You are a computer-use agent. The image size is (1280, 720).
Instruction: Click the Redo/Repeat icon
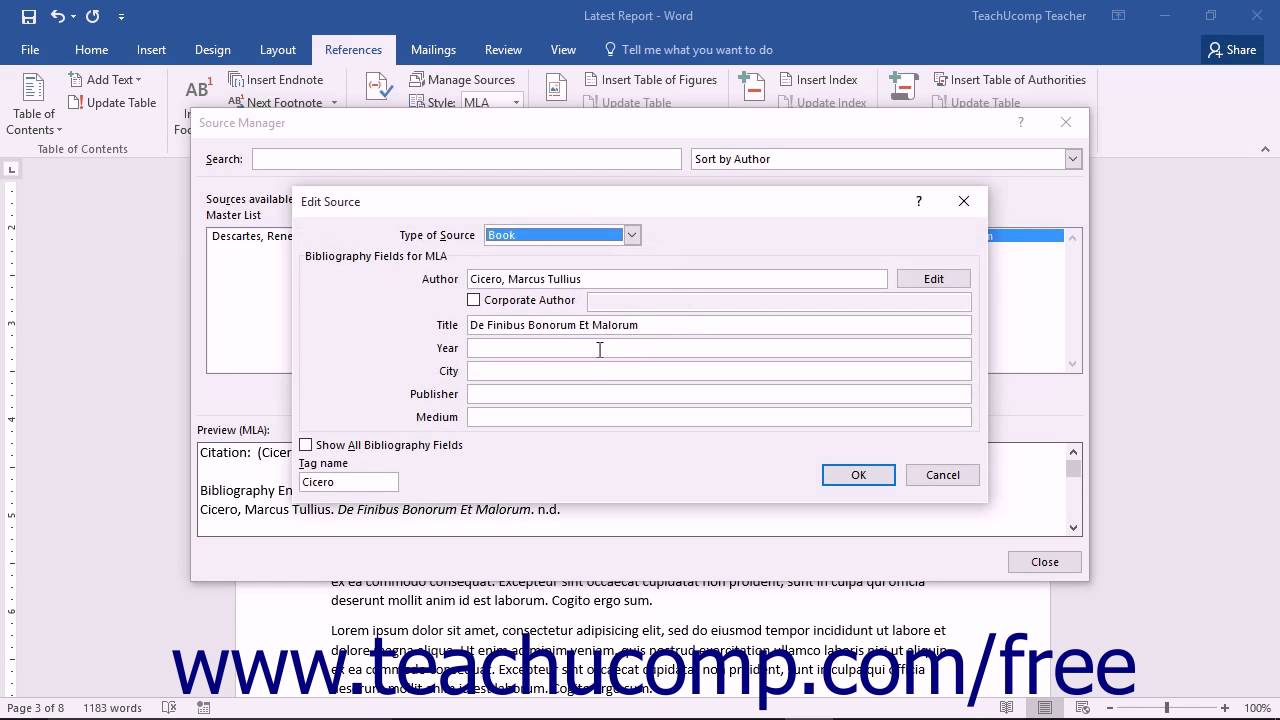(92, 16)
